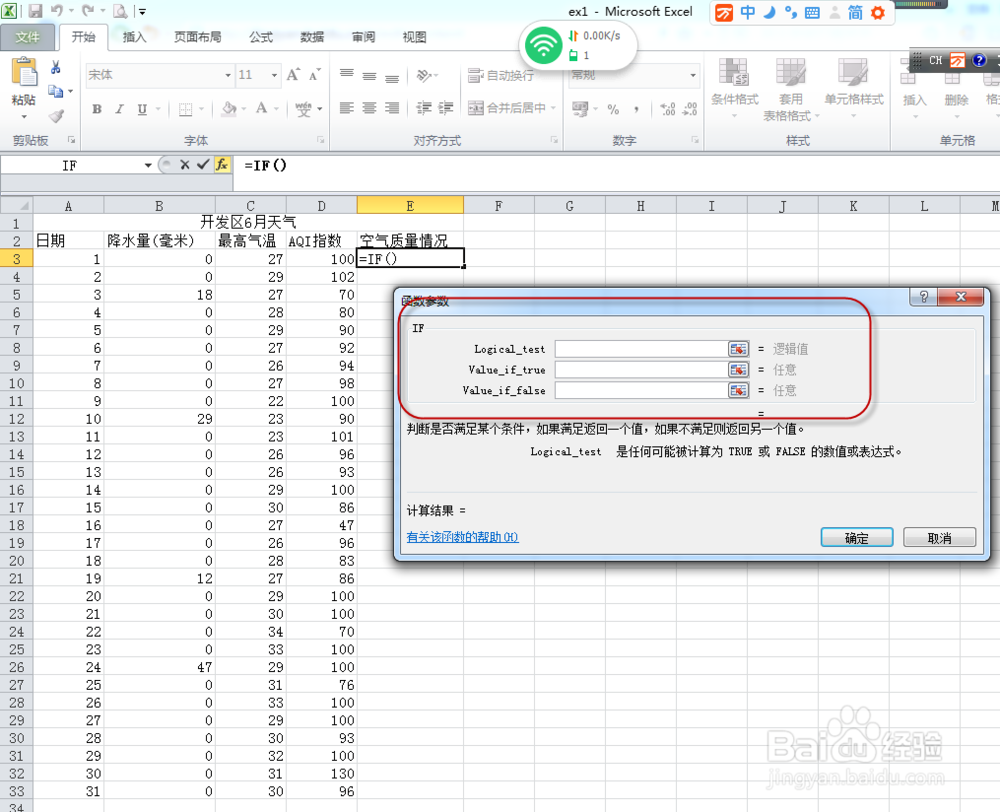Click the top vertical align icon
Screen dimensions: 1000x812
click(346, 74)
